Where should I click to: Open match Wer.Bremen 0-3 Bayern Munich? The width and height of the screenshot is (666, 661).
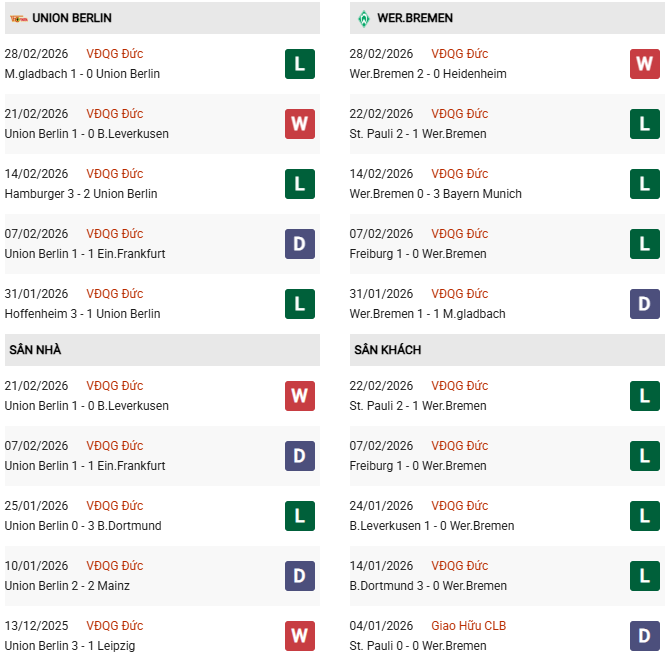tap(436, 194)
